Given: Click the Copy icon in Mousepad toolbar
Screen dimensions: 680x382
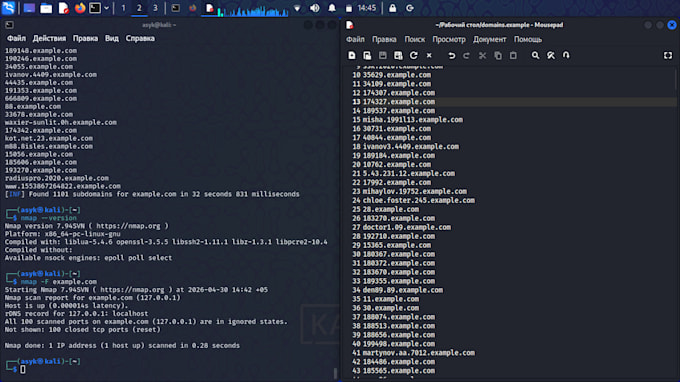Looking at the screenshot, I should click(498, 56).
